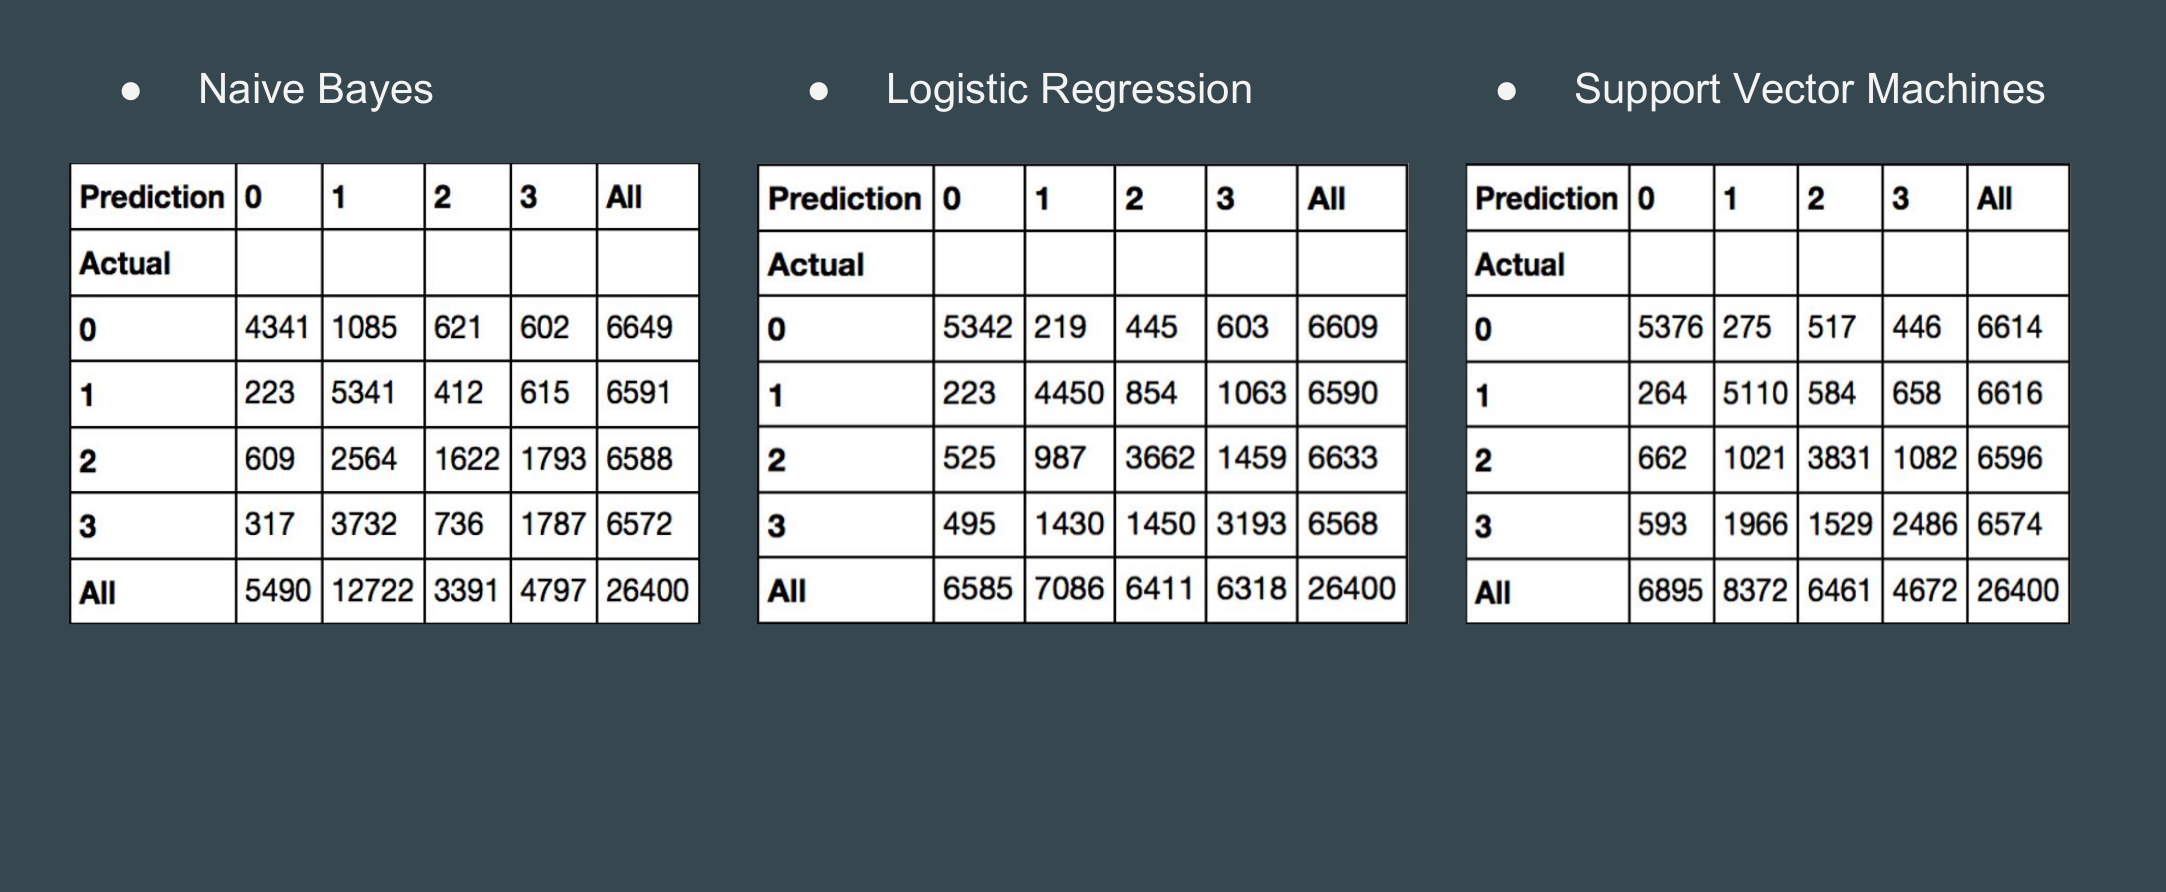Click the All row label in SVM table
This screenshot has width=2166, height=892.
(1493, 592)
